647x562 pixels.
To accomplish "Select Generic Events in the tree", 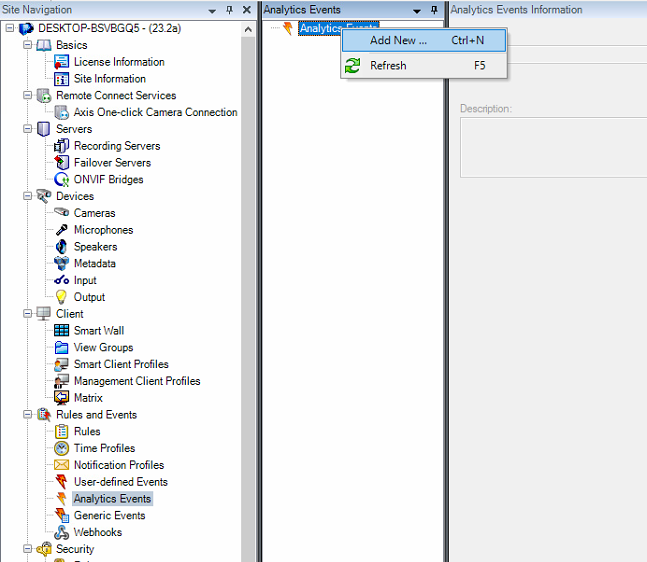I will (x=109, y=516).
